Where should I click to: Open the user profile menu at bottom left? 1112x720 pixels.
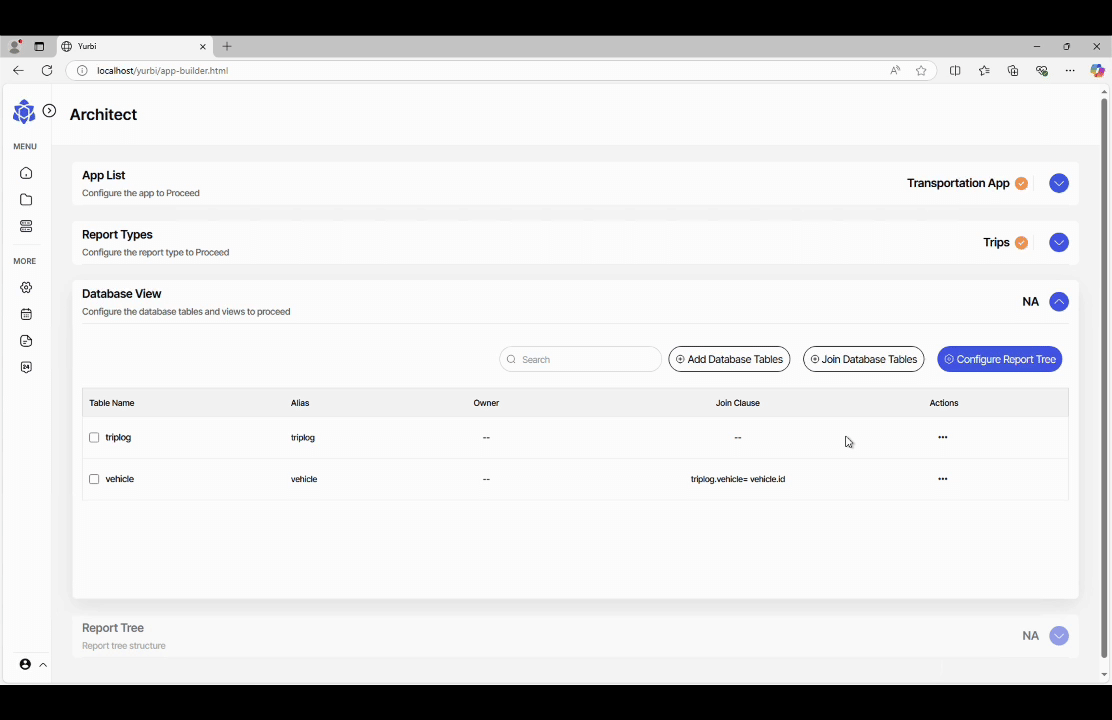32,665
